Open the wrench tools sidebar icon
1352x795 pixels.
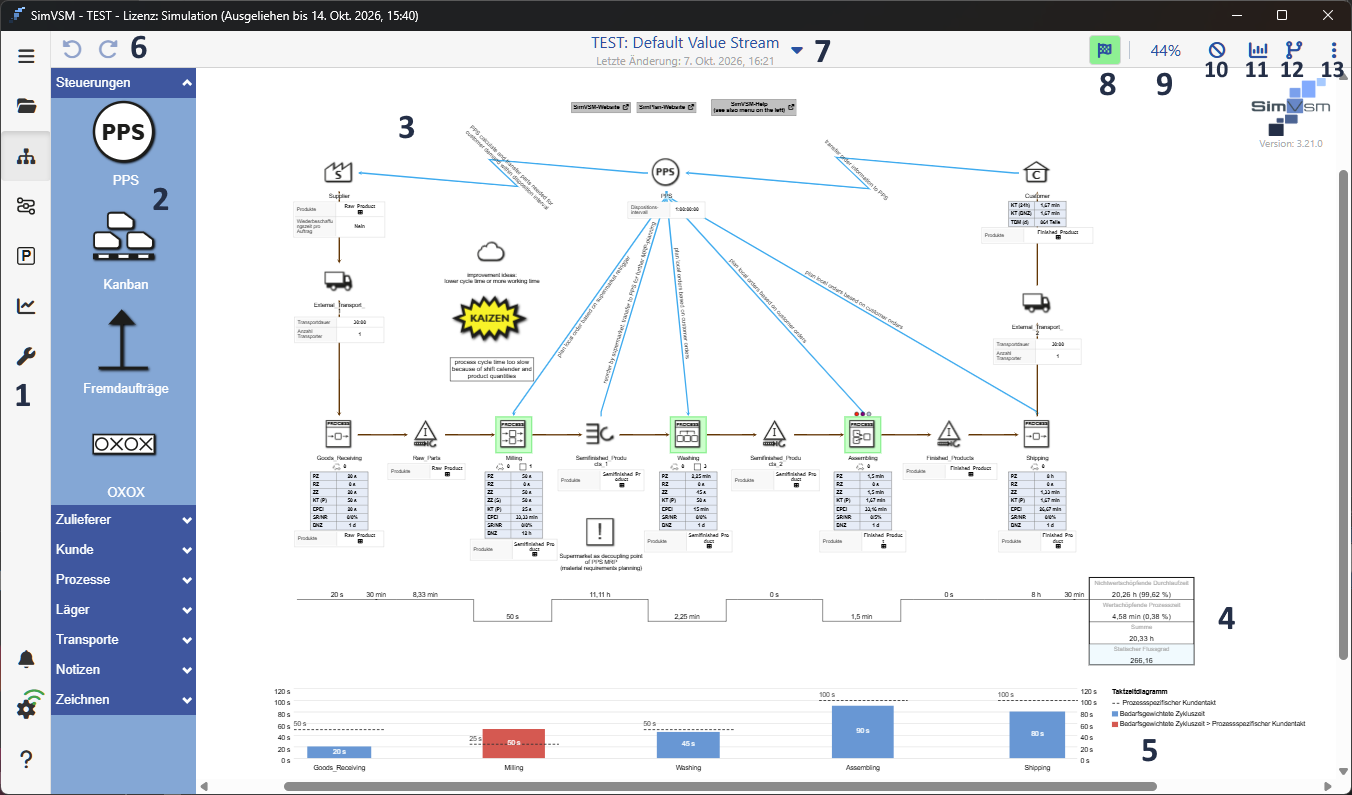tap(26, 357)
